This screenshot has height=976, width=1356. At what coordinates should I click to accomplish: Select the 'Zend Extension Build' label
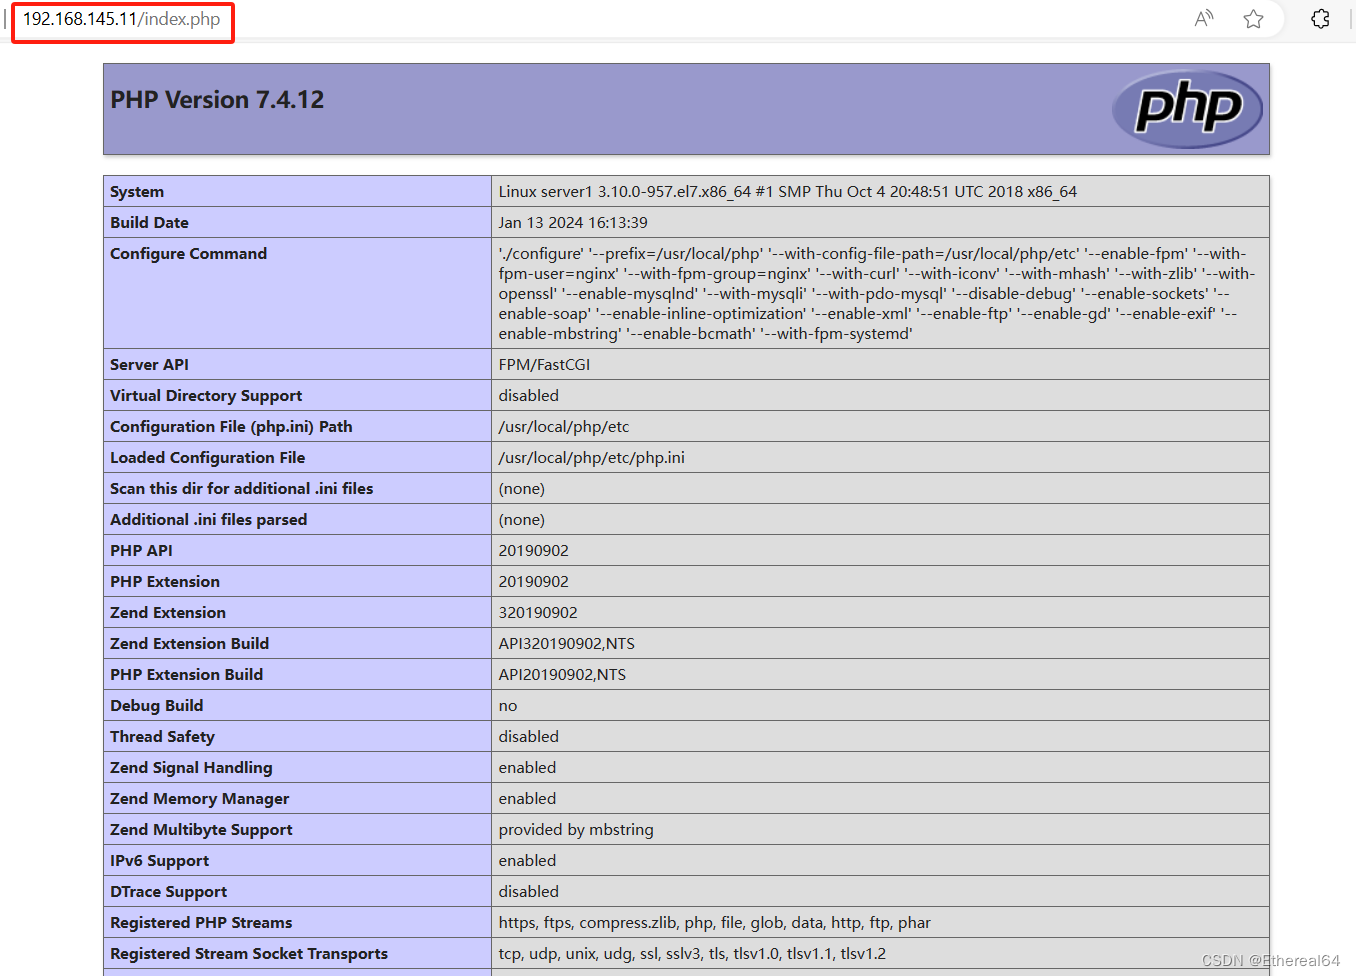(x=189, y=644)
